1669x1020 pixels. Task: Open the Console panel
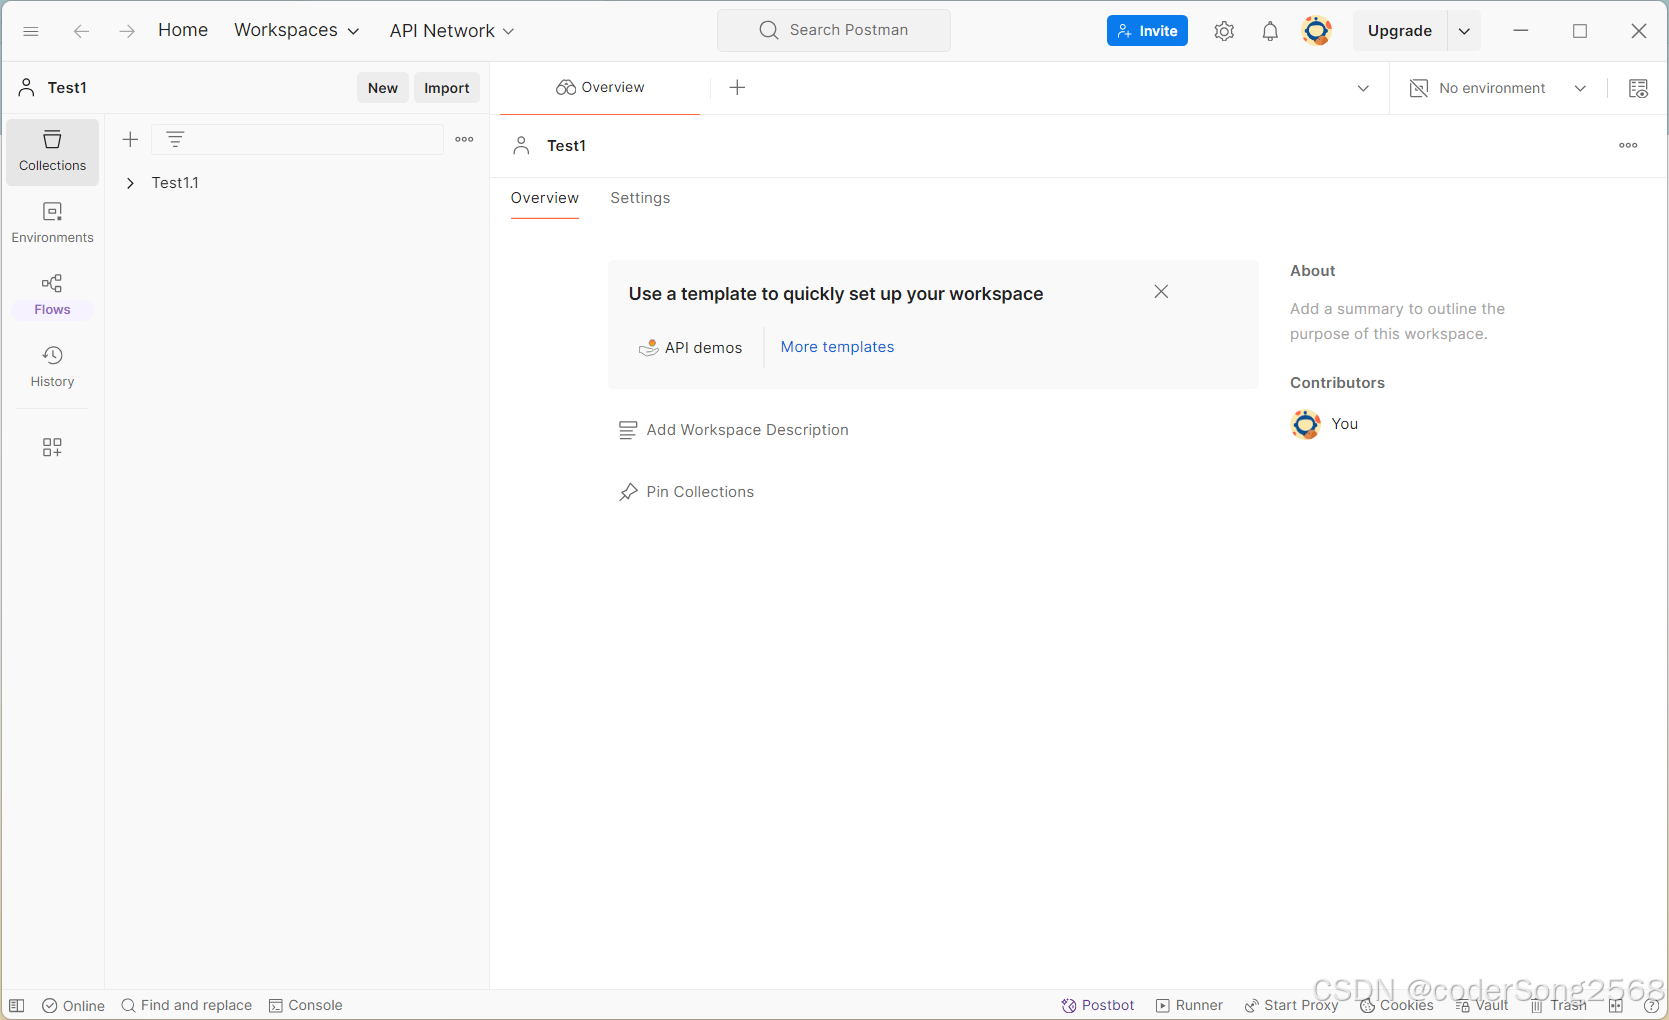coord(306,1006)
